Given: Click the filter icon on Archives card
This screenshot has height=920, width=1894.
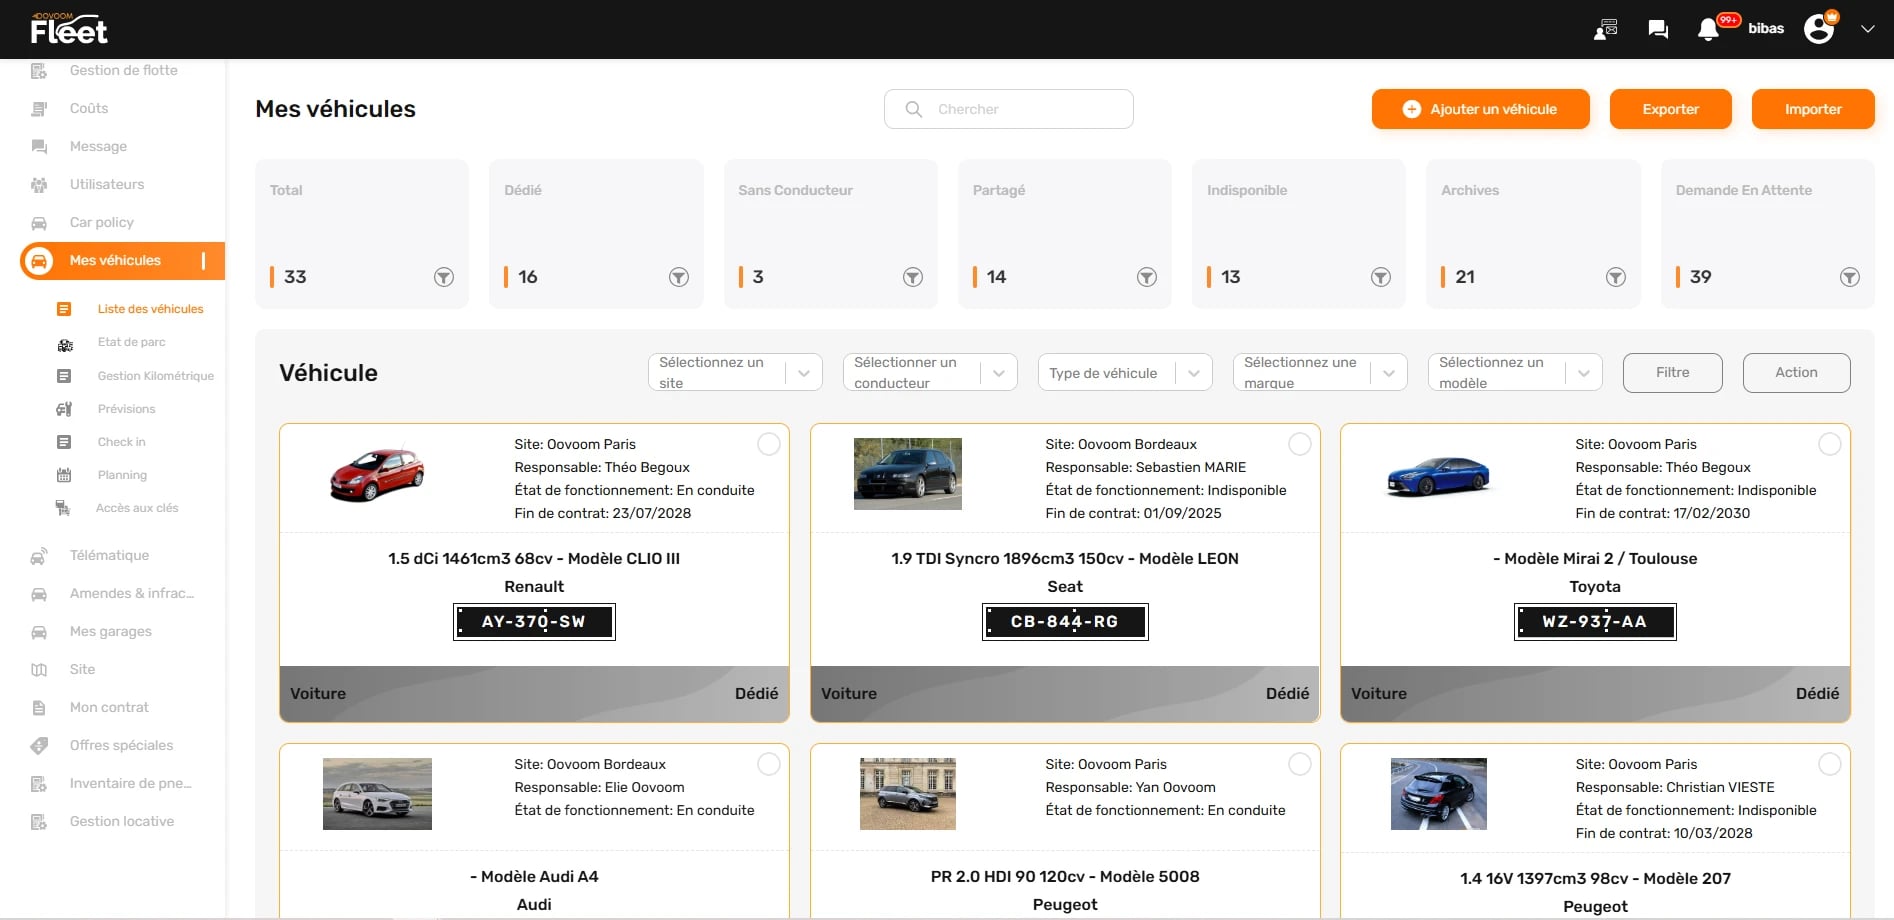Looking at the screenshot, I should coord(1615,277).
